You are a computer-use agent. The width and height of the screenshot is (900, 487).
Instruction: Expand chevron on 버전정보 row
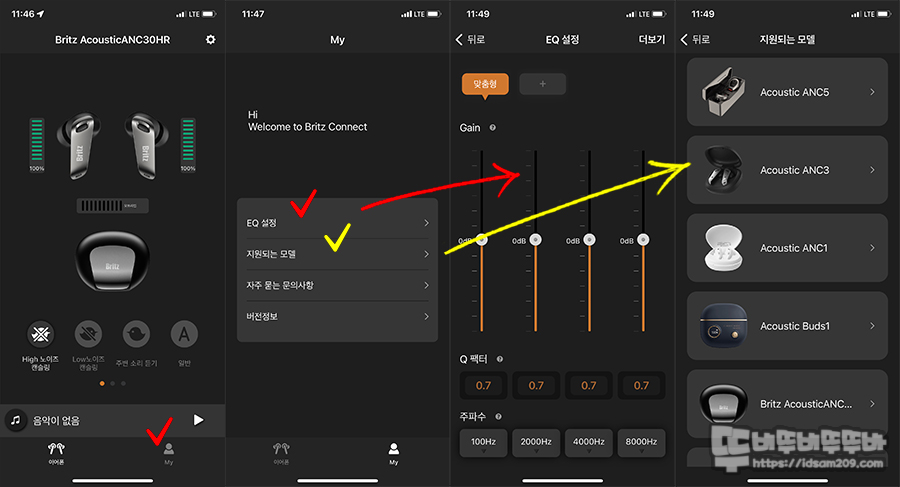click(426, 316)
